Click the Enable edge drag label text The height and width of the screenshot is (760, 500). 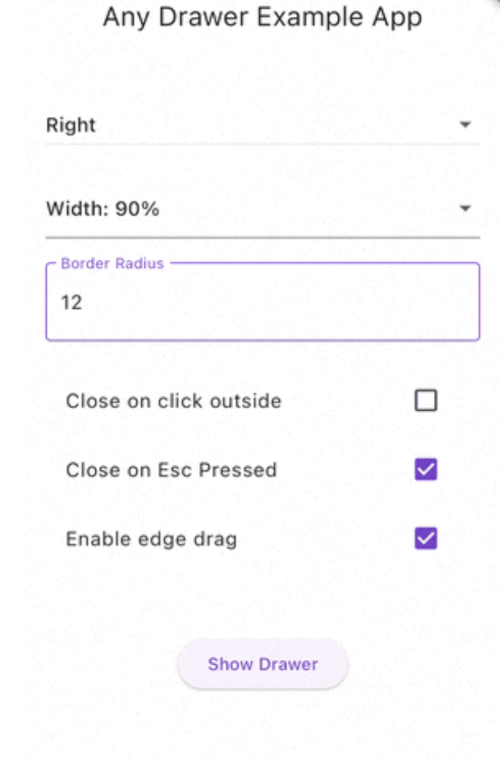click(151, 539)
